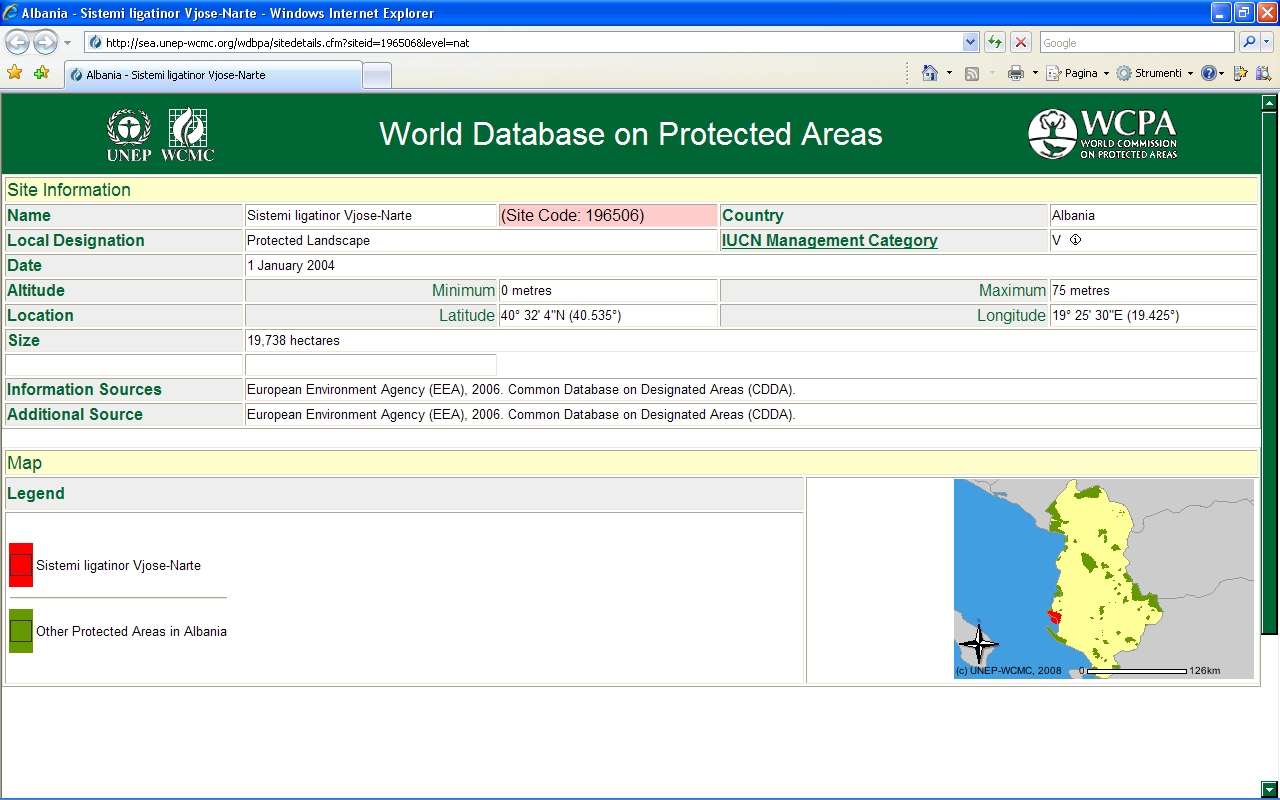Click the '0 metres' minimum altitude value
Image resolution: width=1280 pixels, height=800 pixels.
526,291
